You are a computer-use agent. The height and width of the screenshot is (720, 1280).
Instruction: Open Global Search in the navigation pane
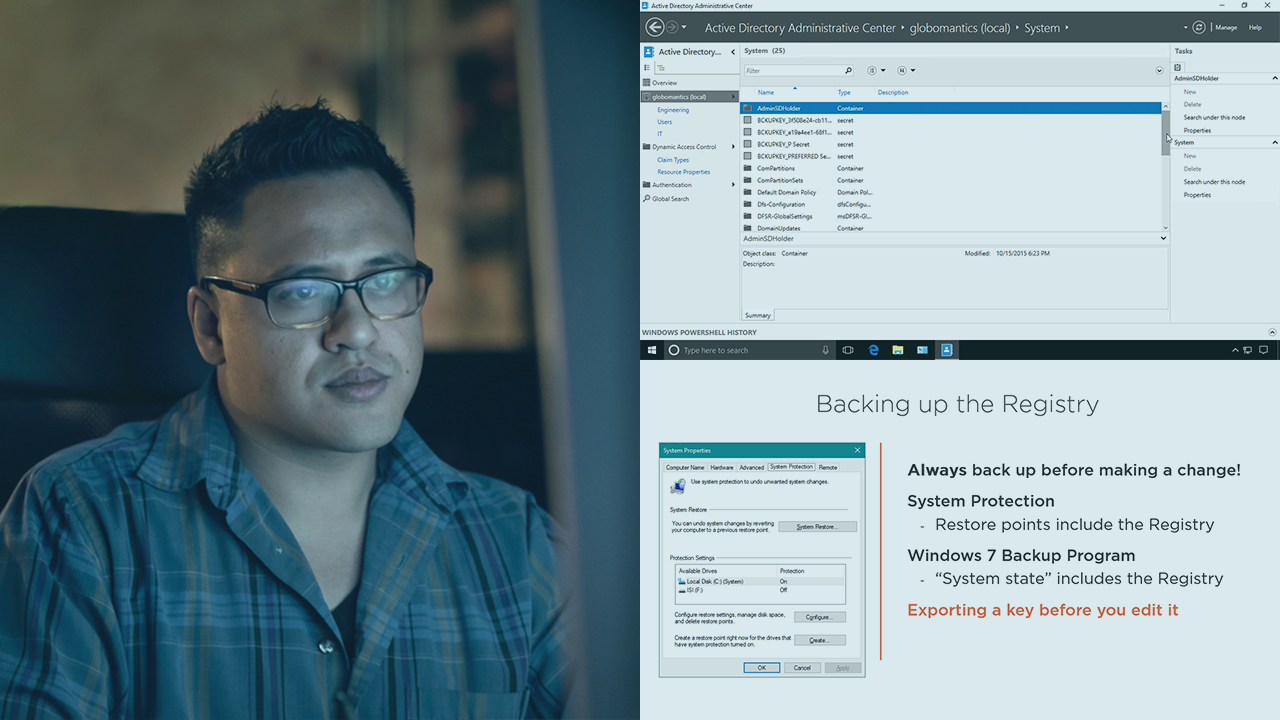[670, 199]
